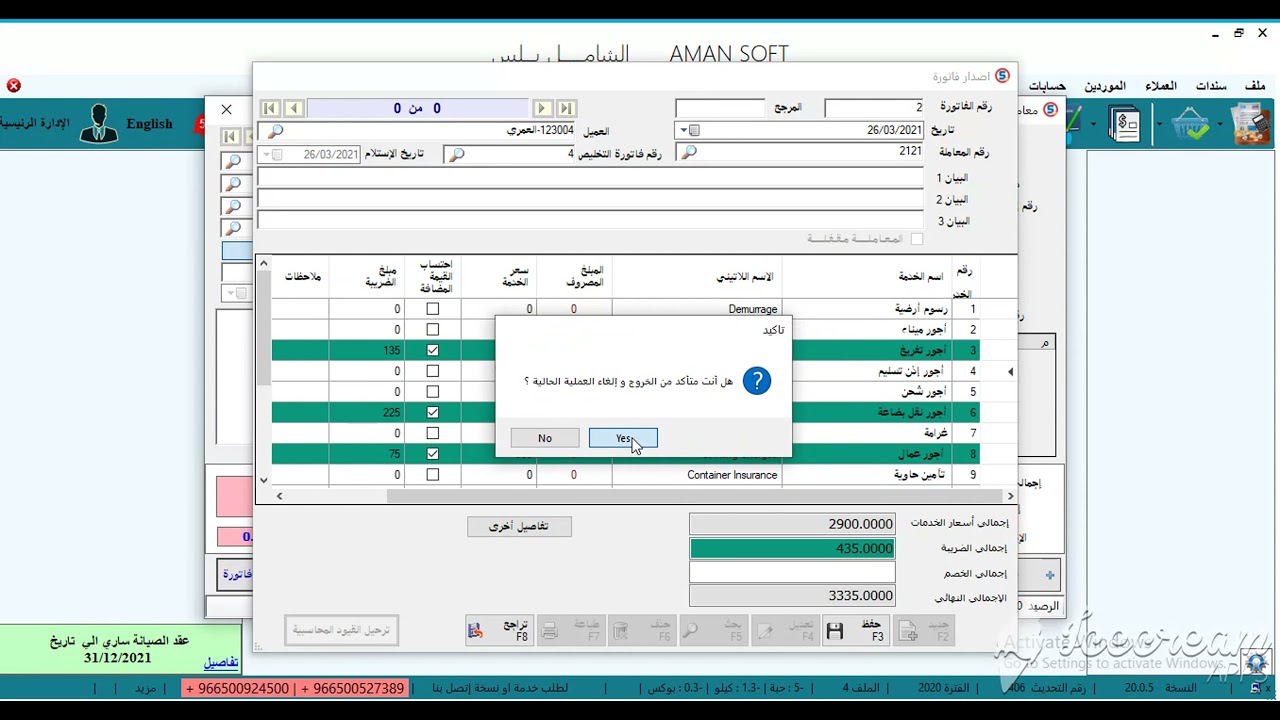Viewport: 1280px width, 720px height.
Task: Click the user avatar icon beside English
Action: tap(98, 124)
